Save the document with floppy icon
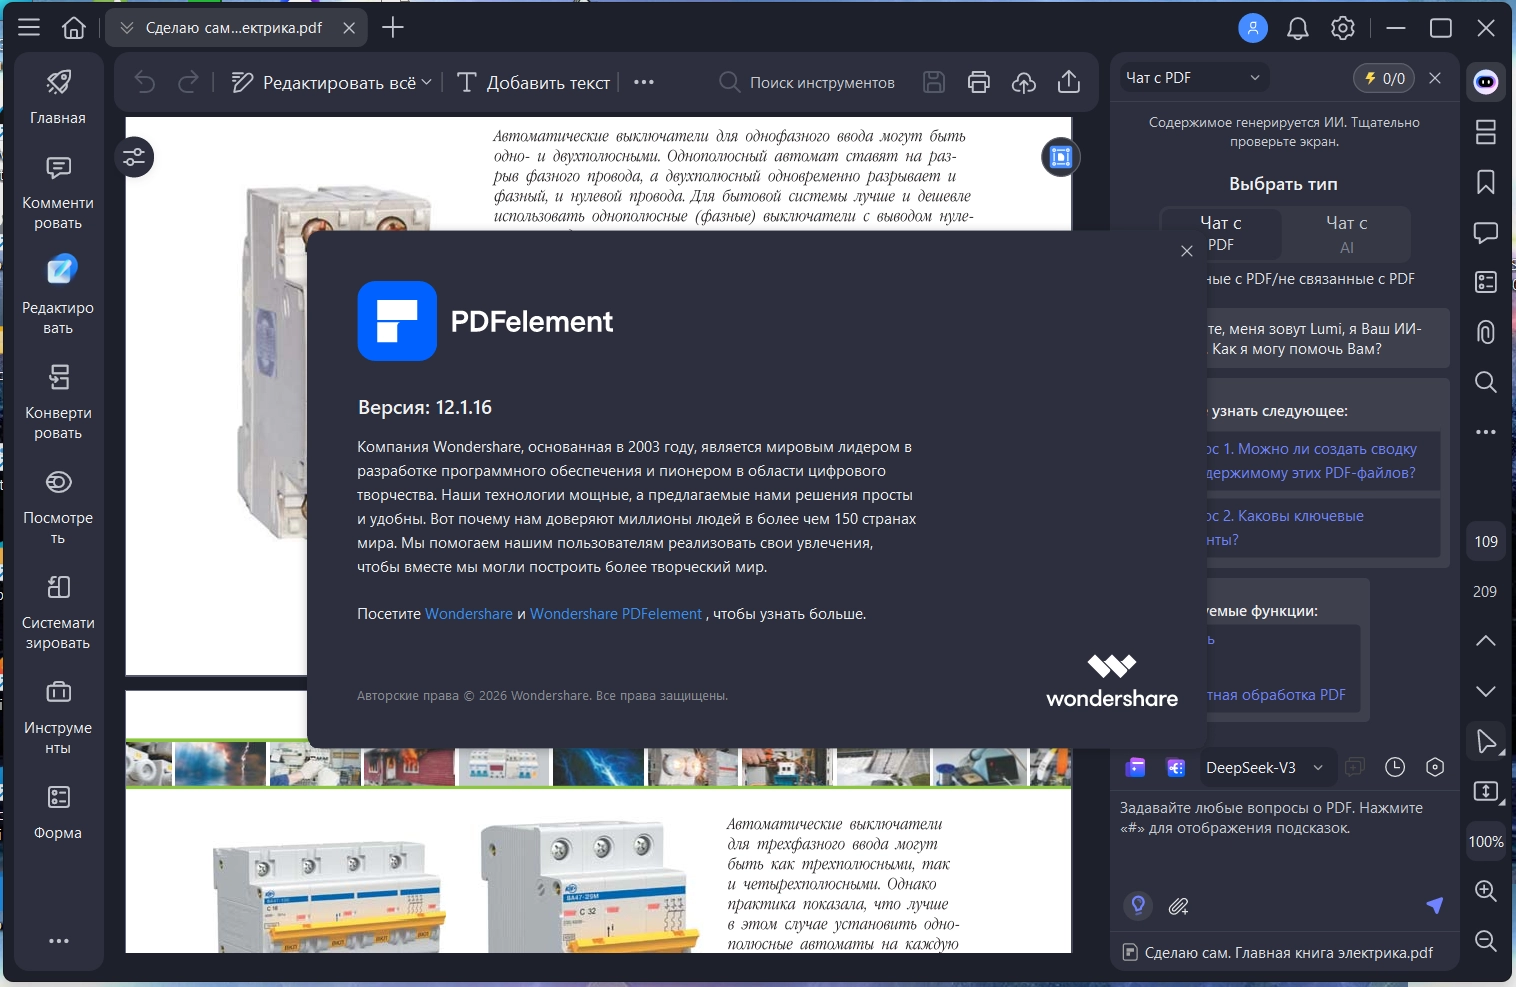Screen dimensions: 1516x987 click(x=934, y=82)
